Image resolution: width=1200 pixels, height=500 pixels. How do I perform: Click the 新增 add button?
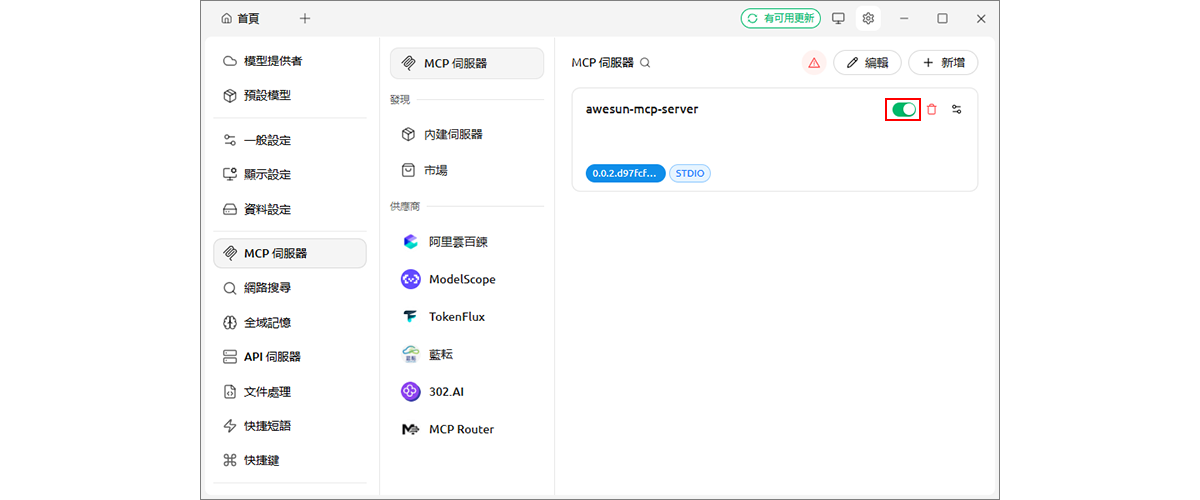[x=943, y=63]
